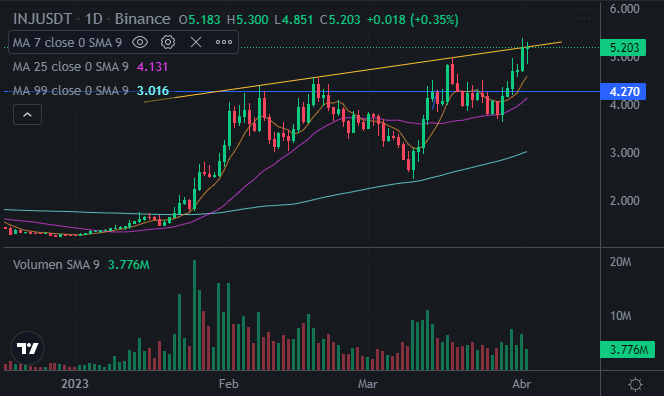Click the Abr date label on time axis

(522, 384)
